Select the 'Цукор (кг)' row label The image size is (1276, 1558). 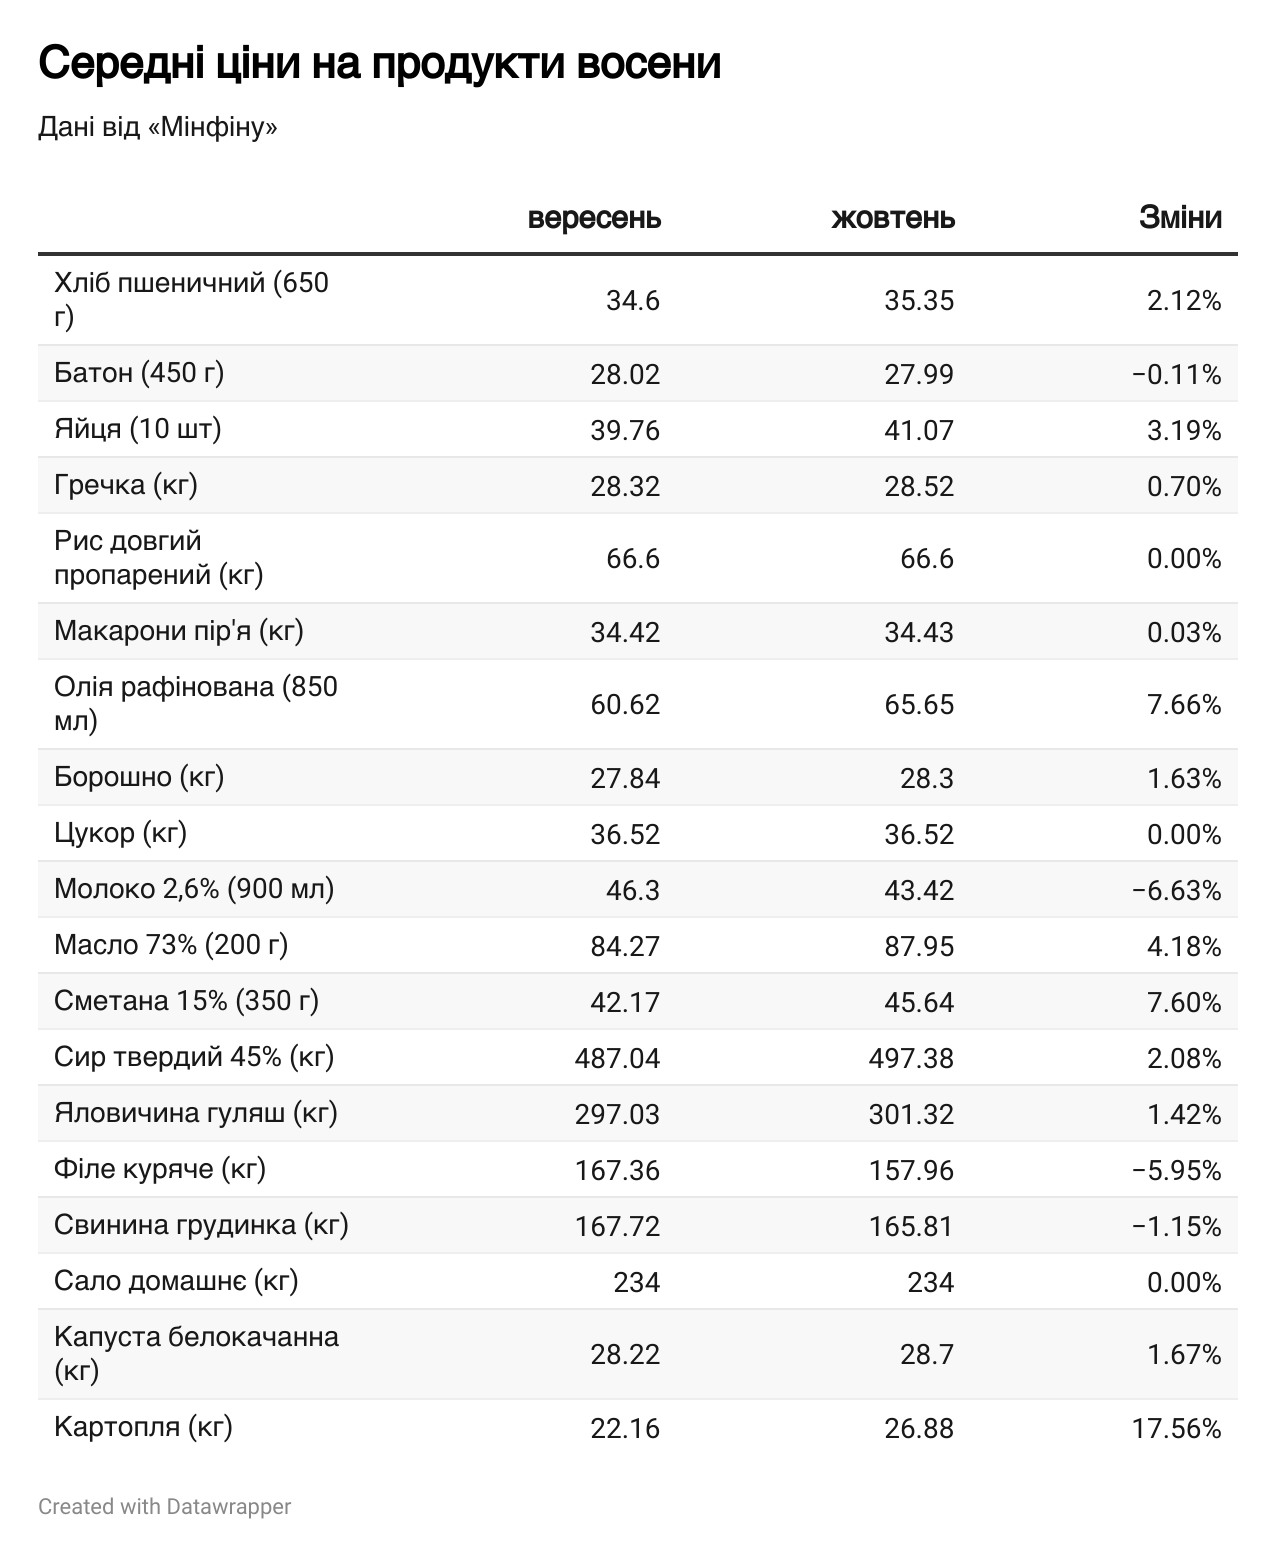tap(121, 833)
